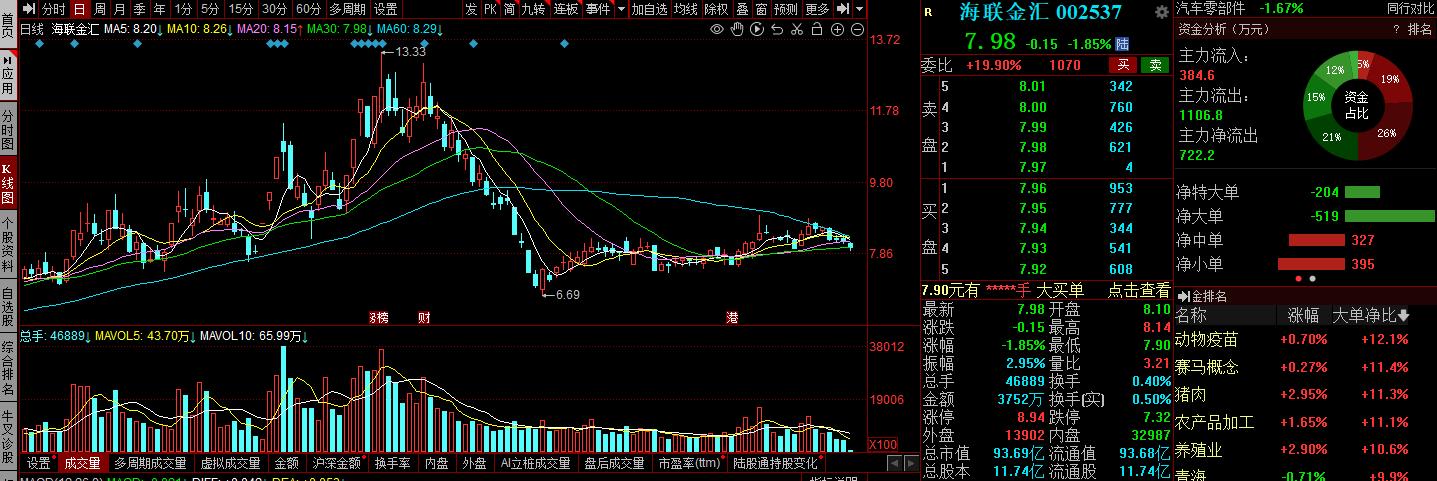Open the 更多 more menu
The width and height of the screenshot is (1437, 481).
click(817, 9)
